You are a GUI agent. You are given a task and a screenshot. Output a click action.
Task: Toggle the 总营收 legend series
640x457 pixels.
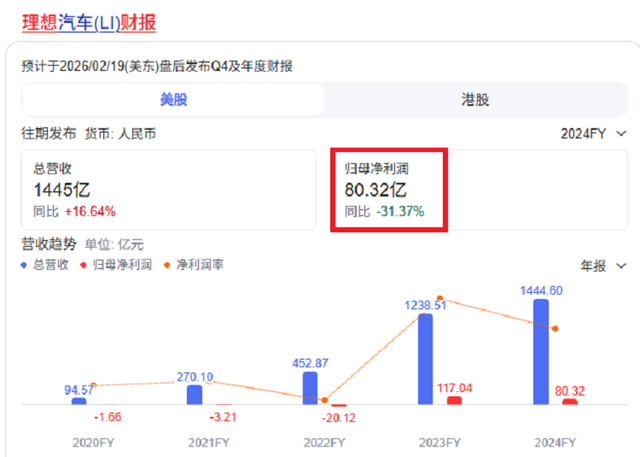click(x=45, y=265)
